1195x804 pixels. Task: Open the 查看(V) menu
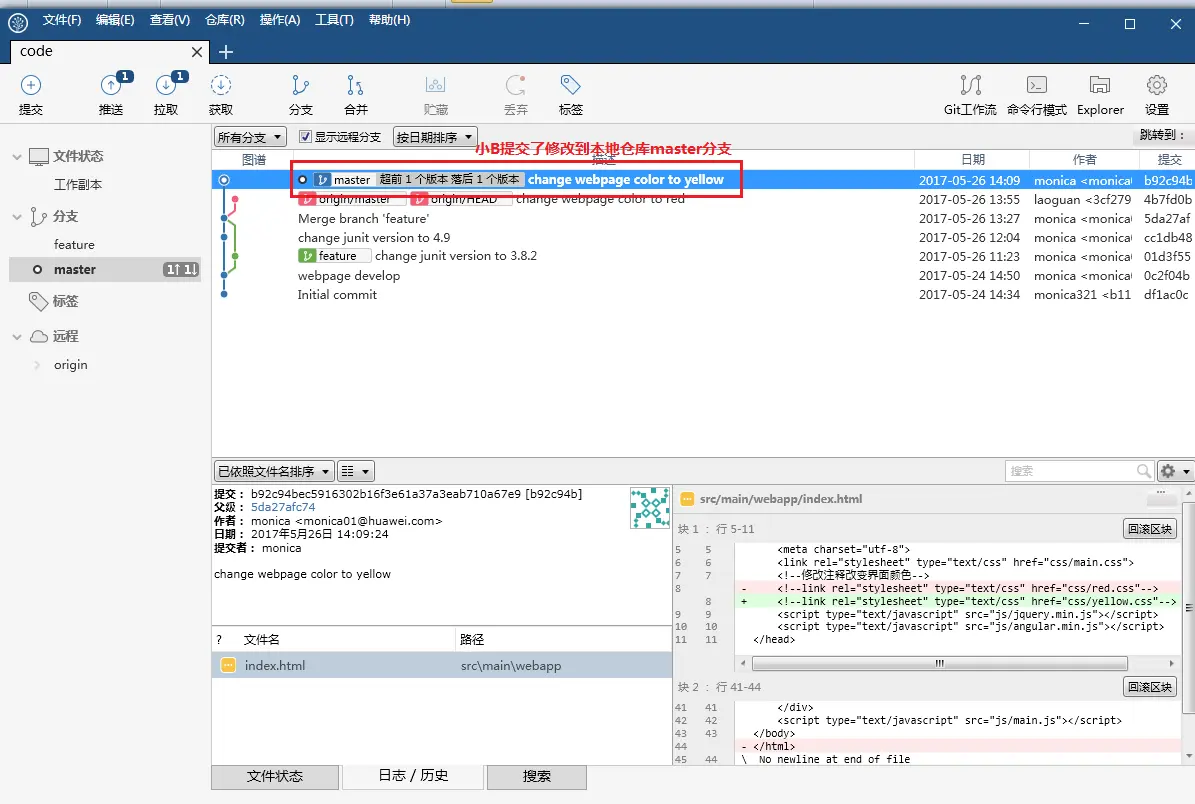(169, 20)
